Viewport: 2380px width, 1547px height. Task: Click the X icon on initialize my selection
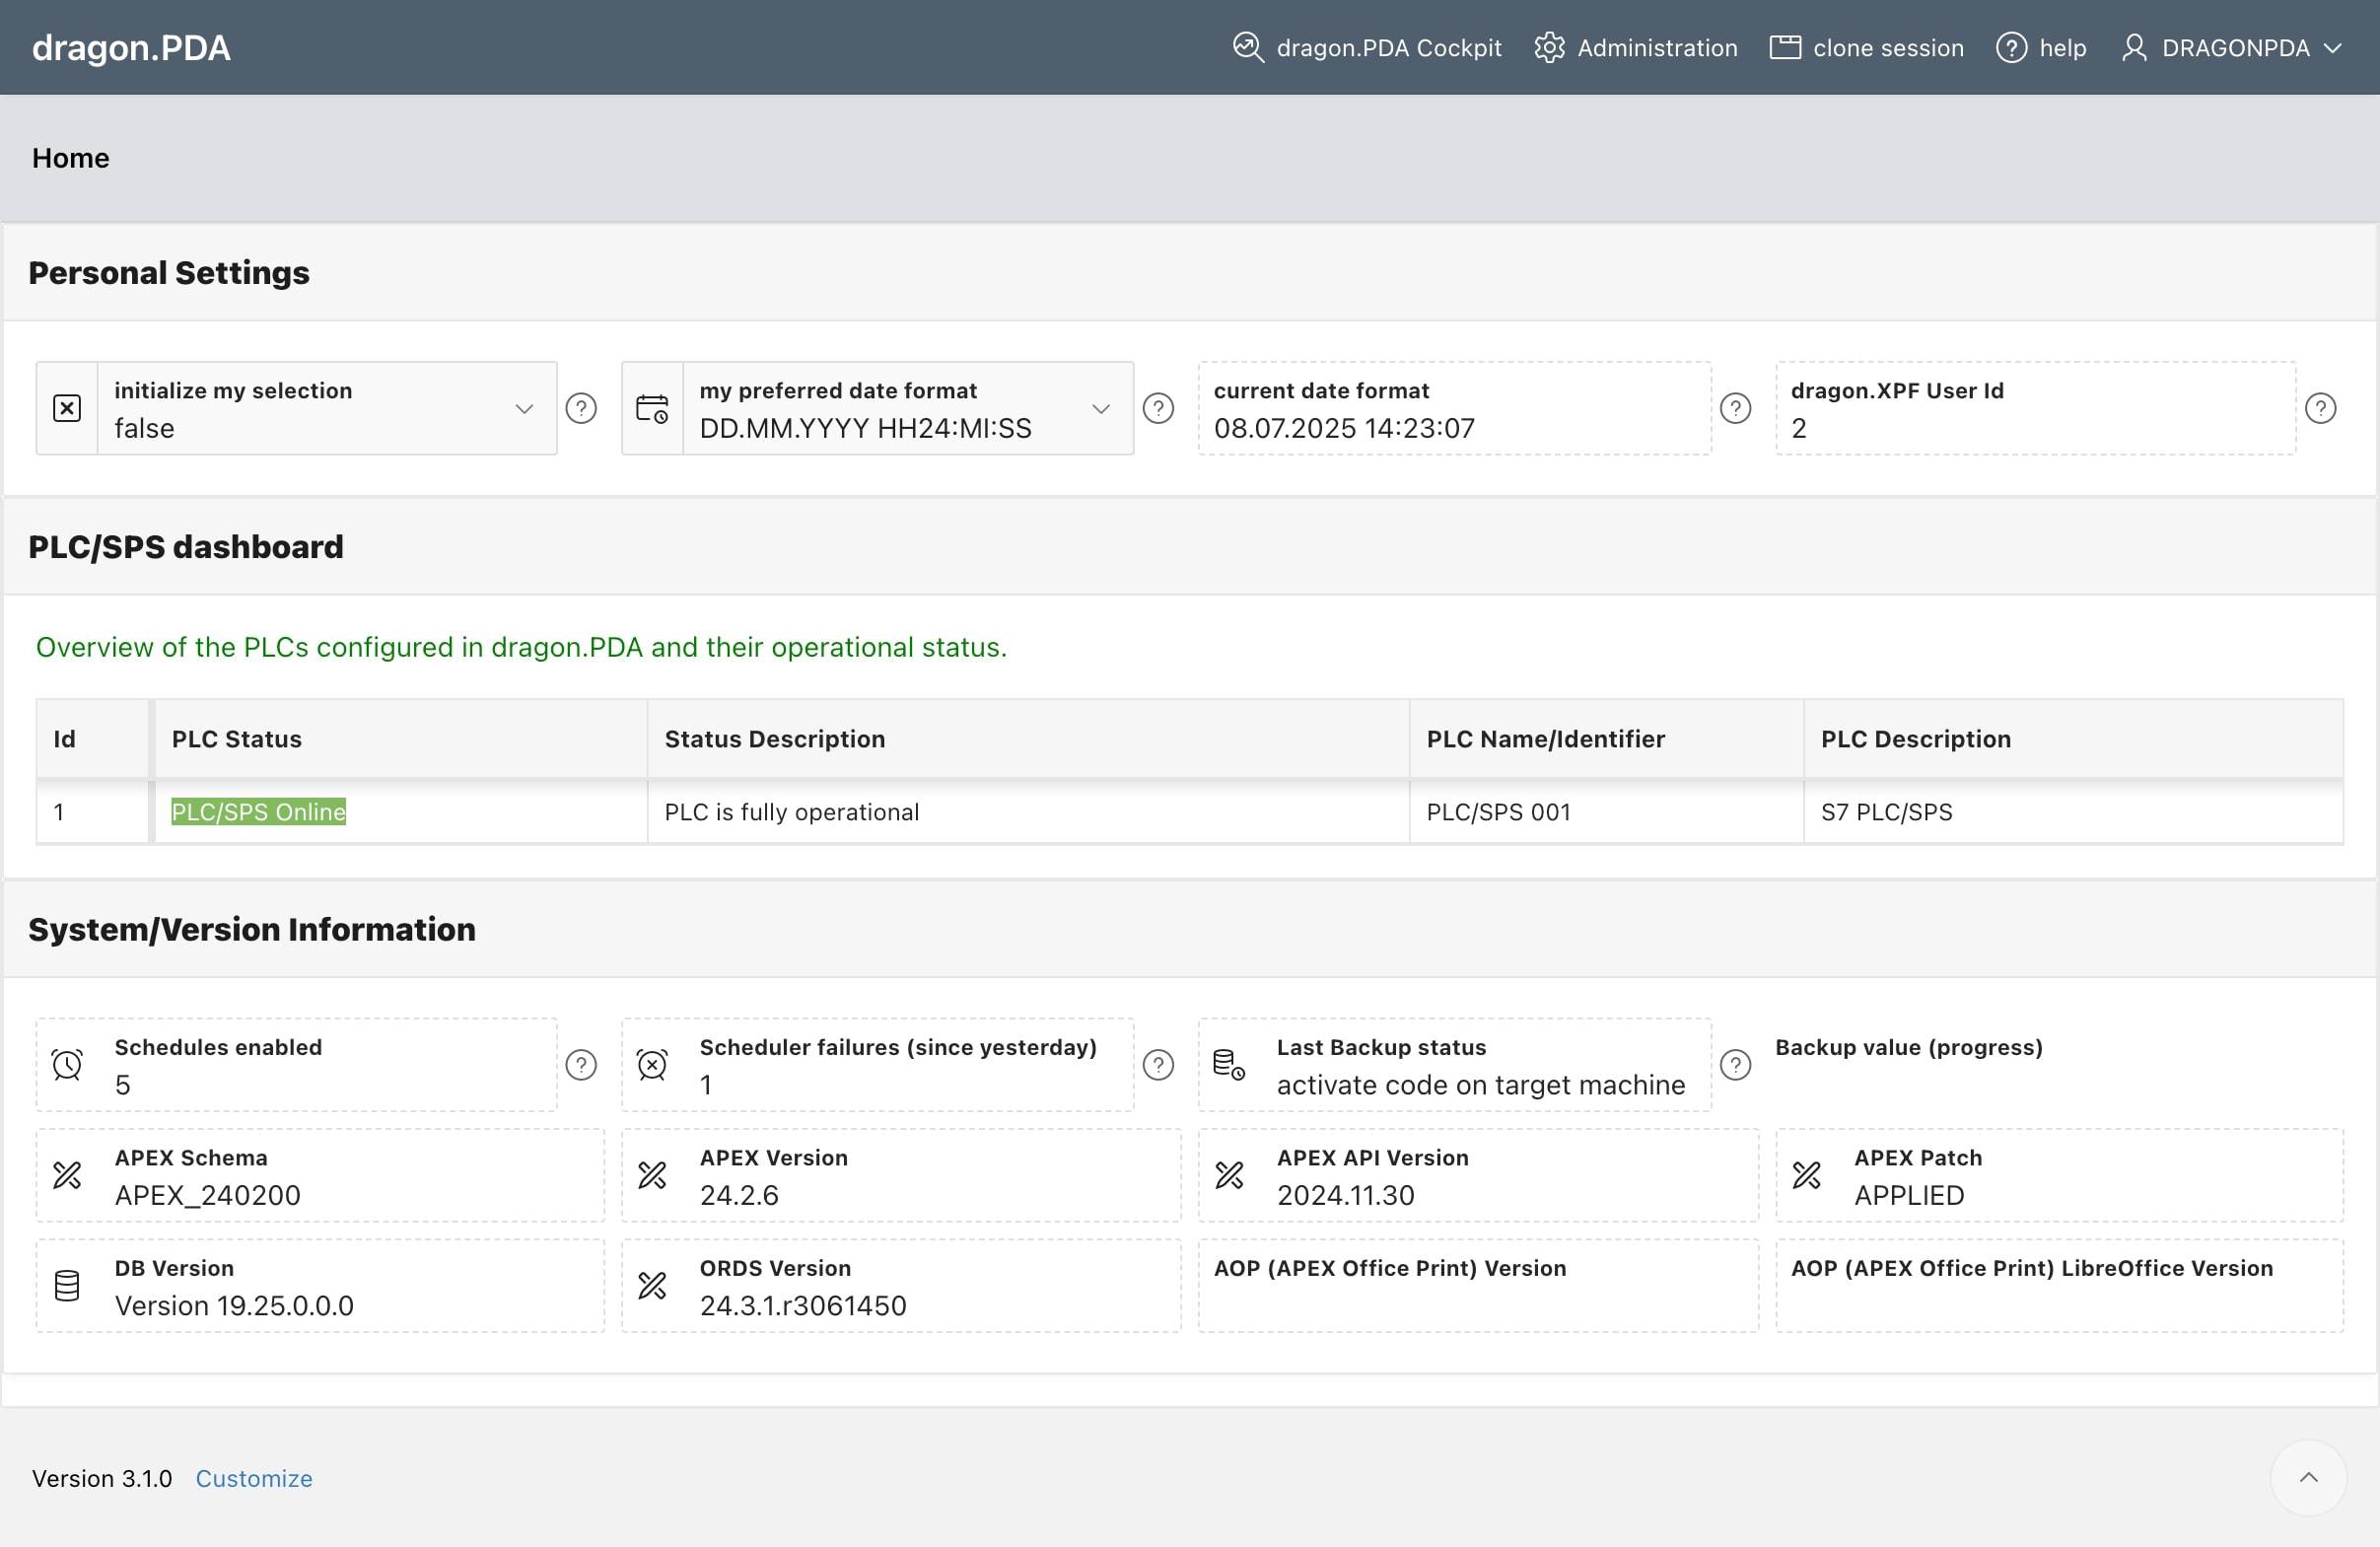coord(67,408)
